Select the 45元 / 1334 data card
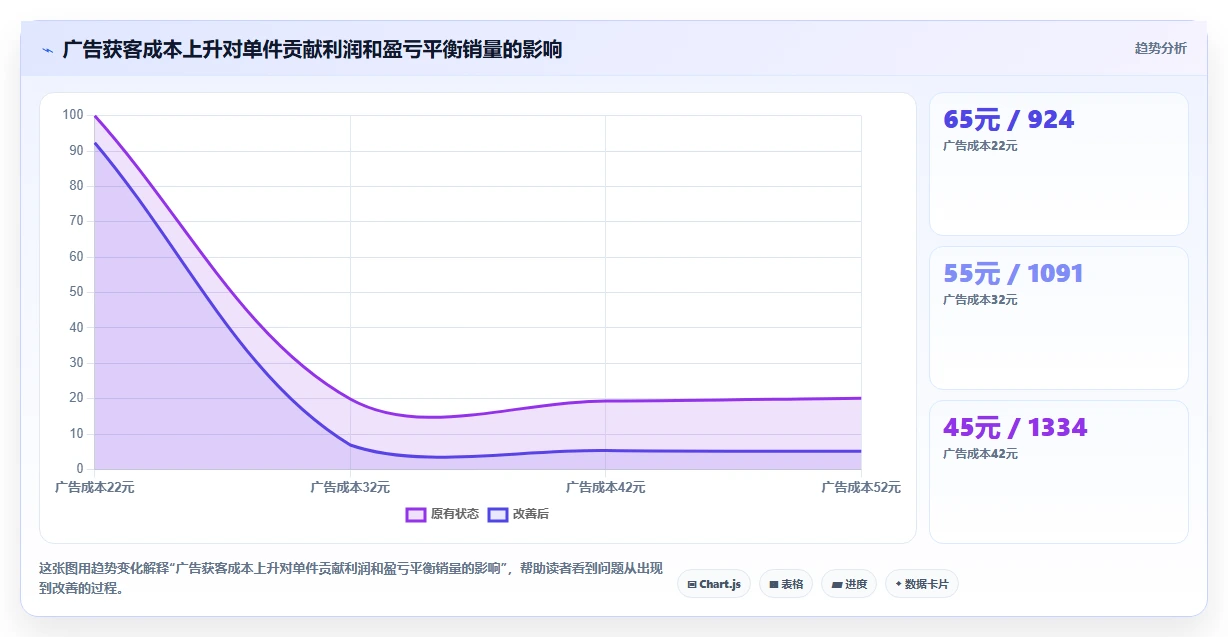 pyautogui.click(x=1059, y=472)
